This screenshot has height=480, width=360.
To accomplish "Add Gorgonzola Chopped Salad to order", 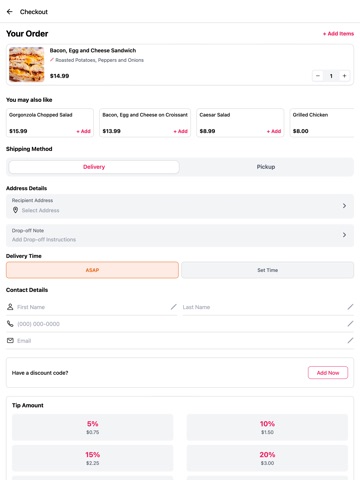I will click(84, 131).
